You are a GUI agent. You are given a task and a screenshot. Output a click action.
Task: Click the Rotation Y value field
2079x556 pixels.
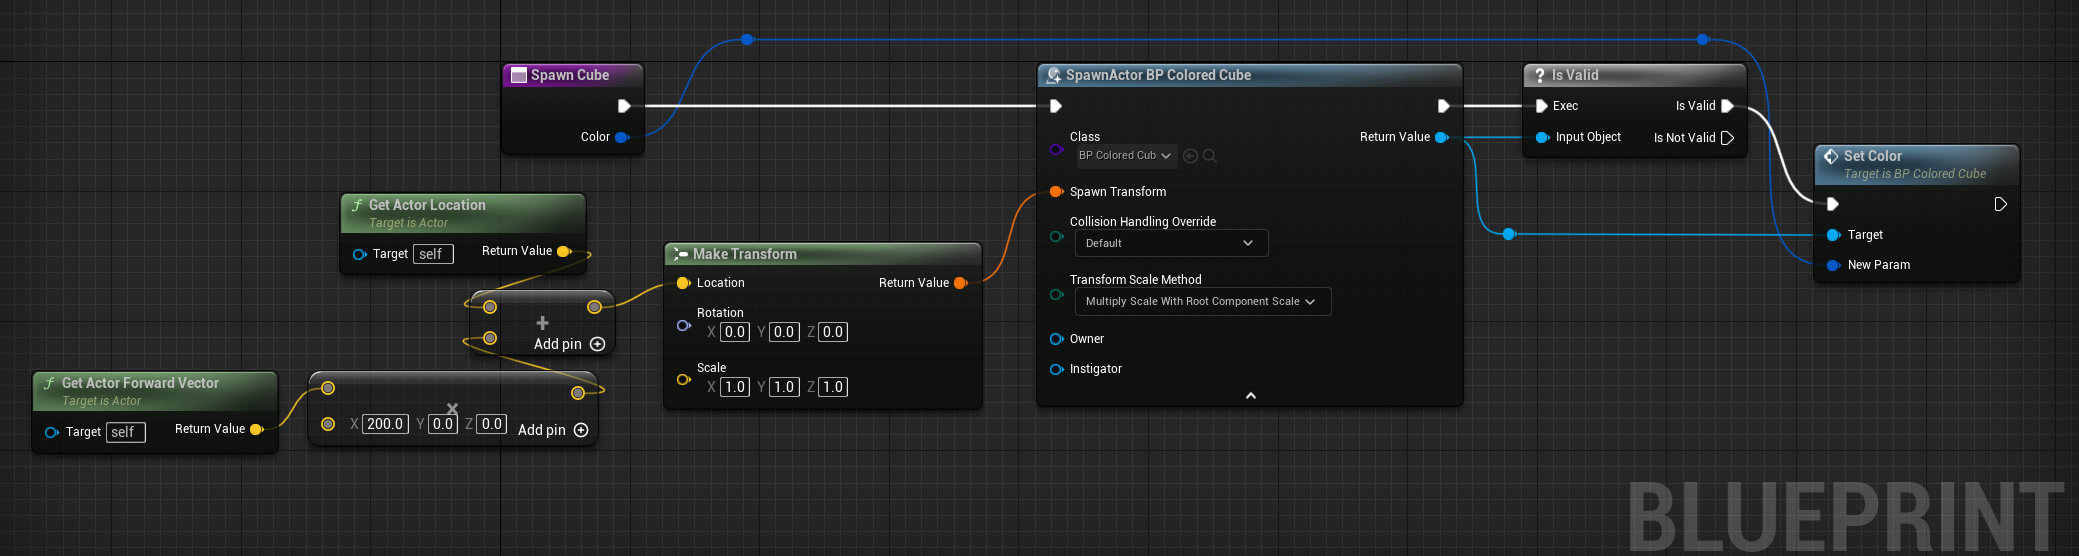click(x=784, y=332)
